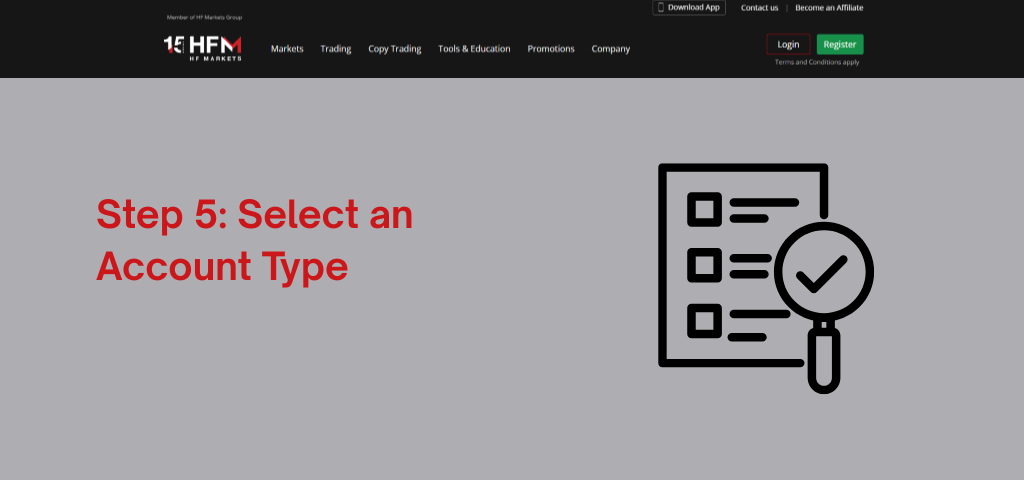This screenshot has width=1024, height=480.
Task: Follow the Become an Affiliate link
Action: 829,8
